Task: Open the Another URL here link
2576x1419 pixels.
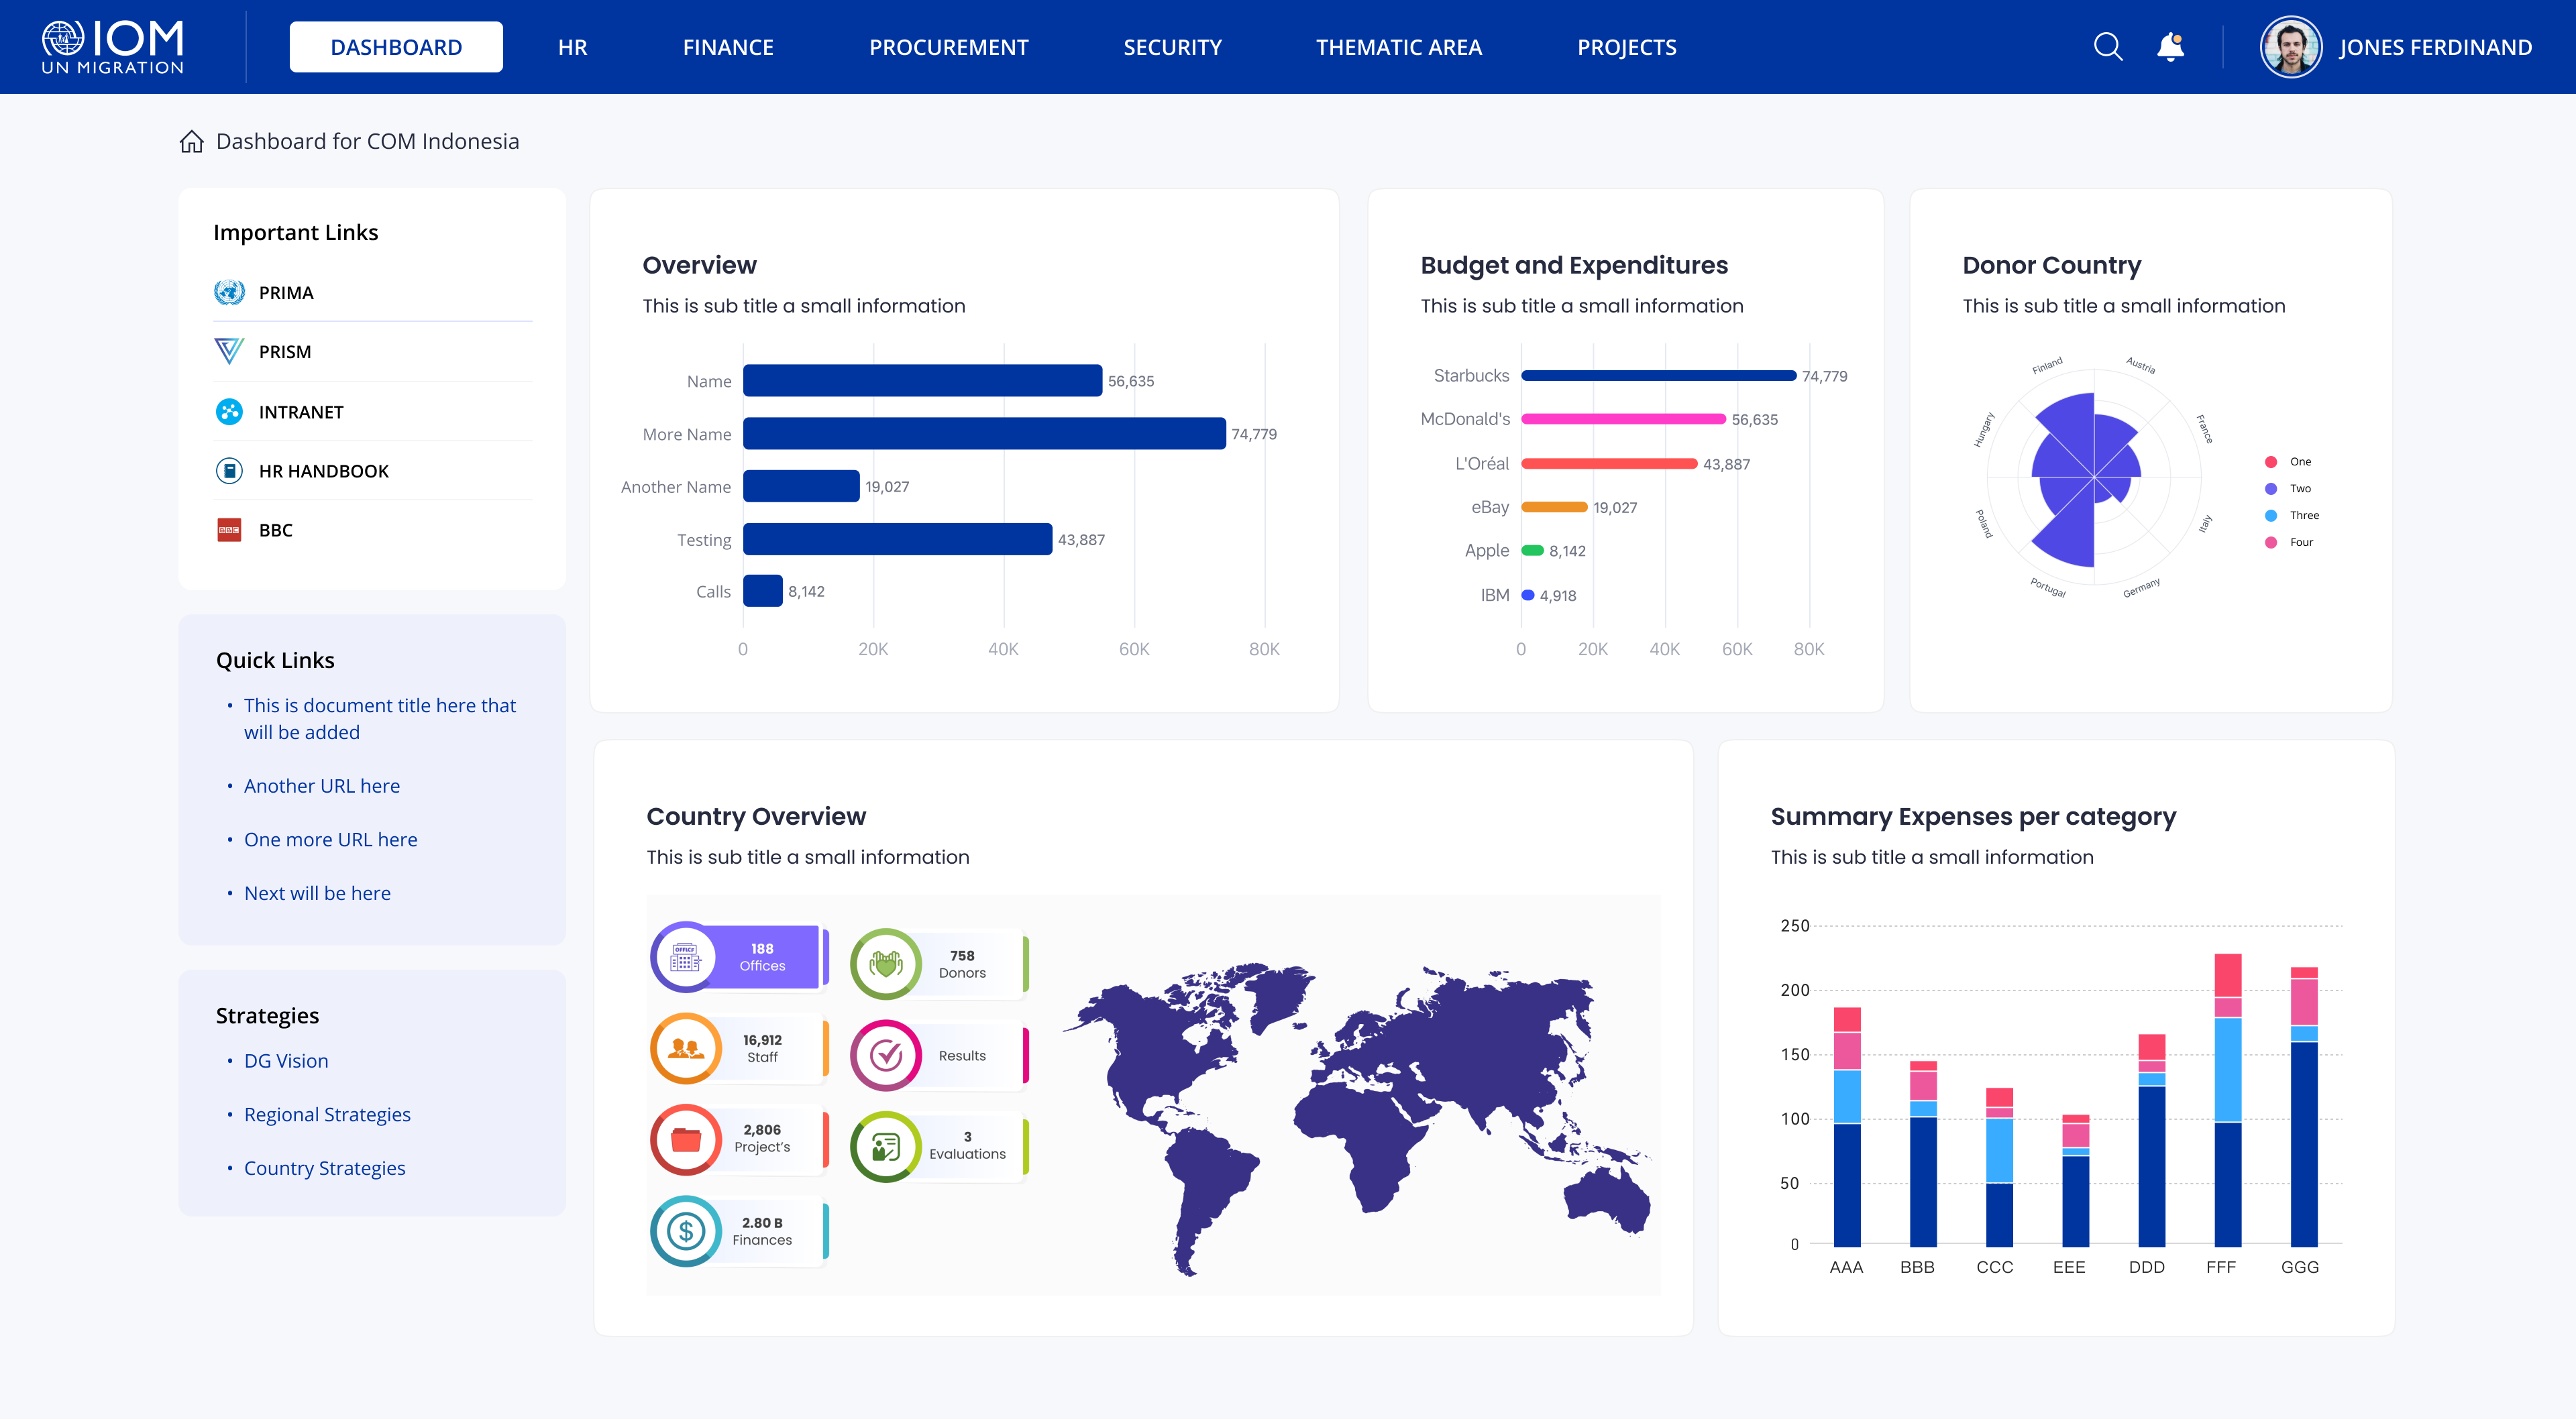Action: tap(321, 786)
